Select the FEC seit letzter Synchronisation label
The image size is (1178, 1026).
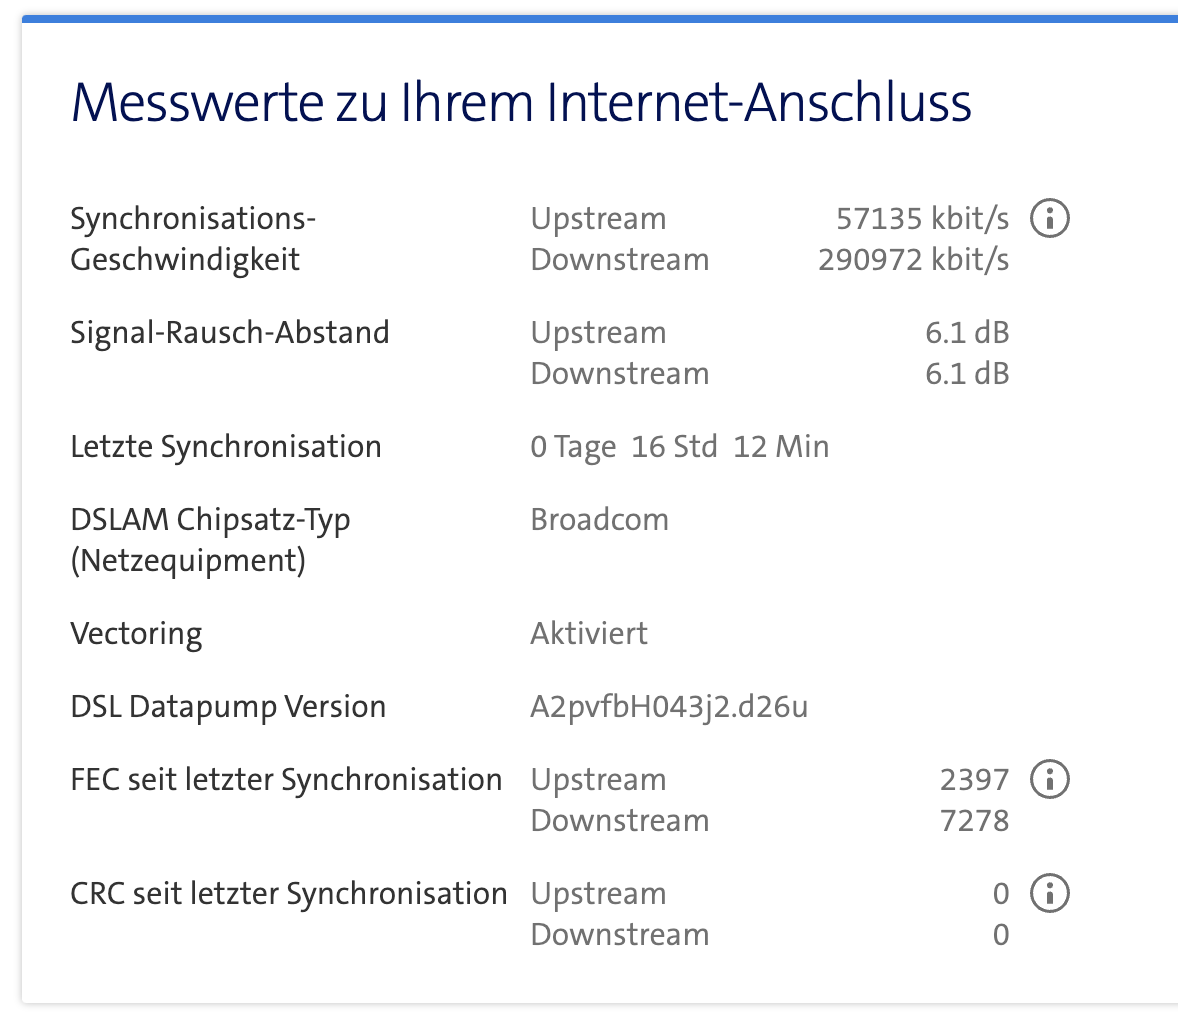point(286,780)
